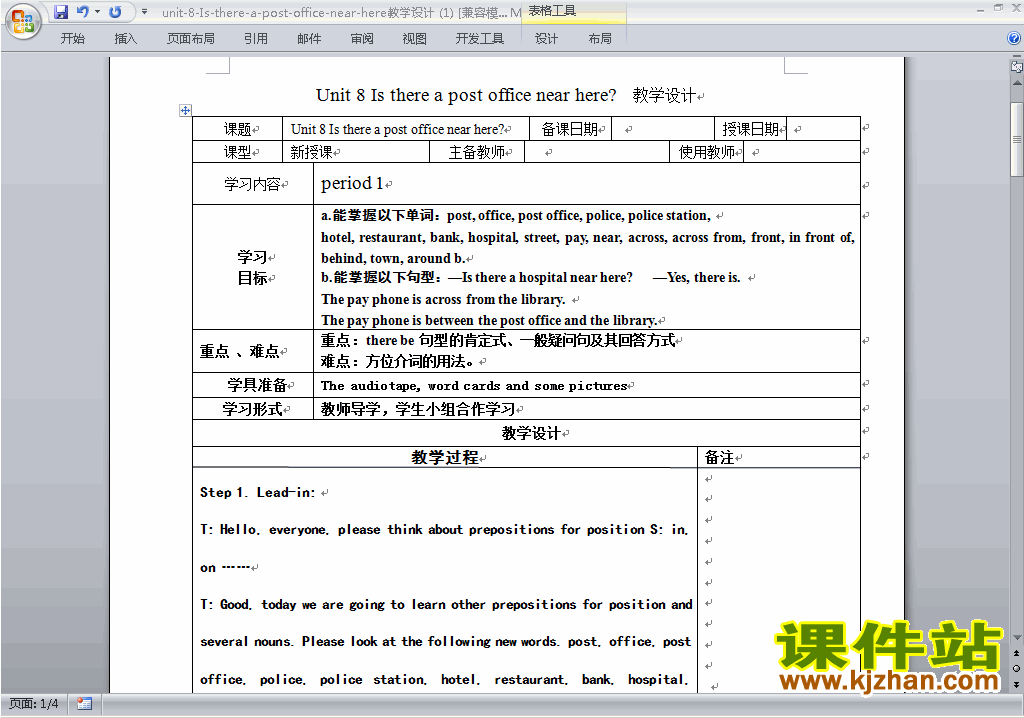The width and height of the screenshot is (1024, 718).
Task: Click the 学习目标 label cell
Action: [253, 267]
